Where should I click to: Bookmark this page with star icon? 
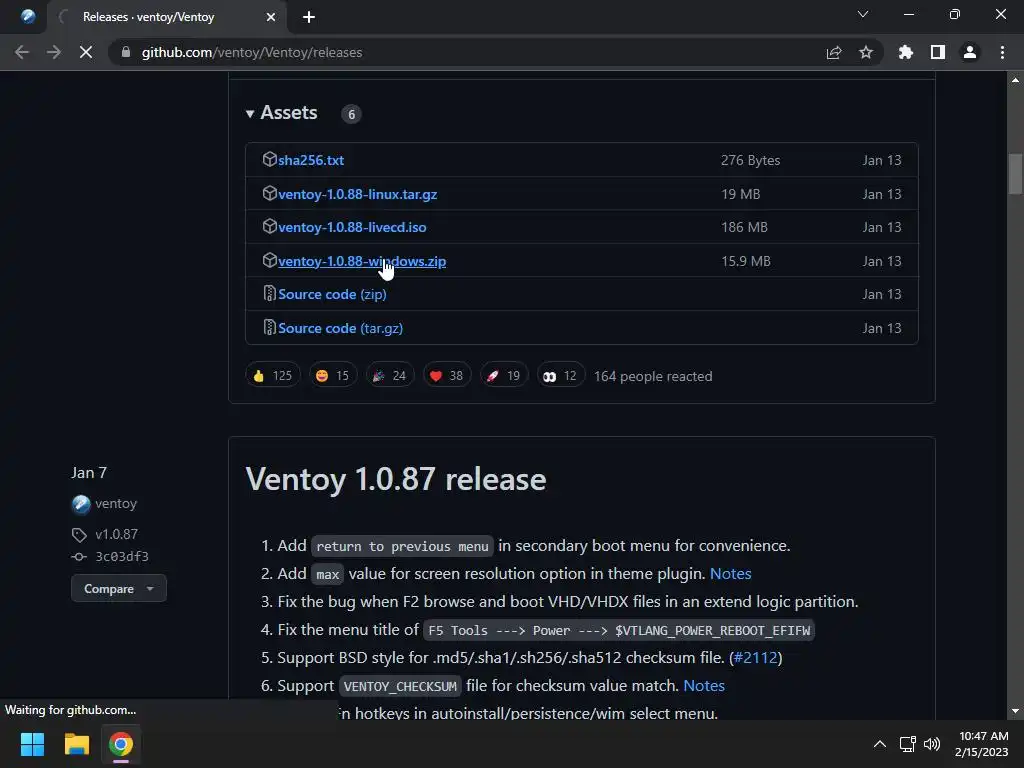tap(866, 52)
